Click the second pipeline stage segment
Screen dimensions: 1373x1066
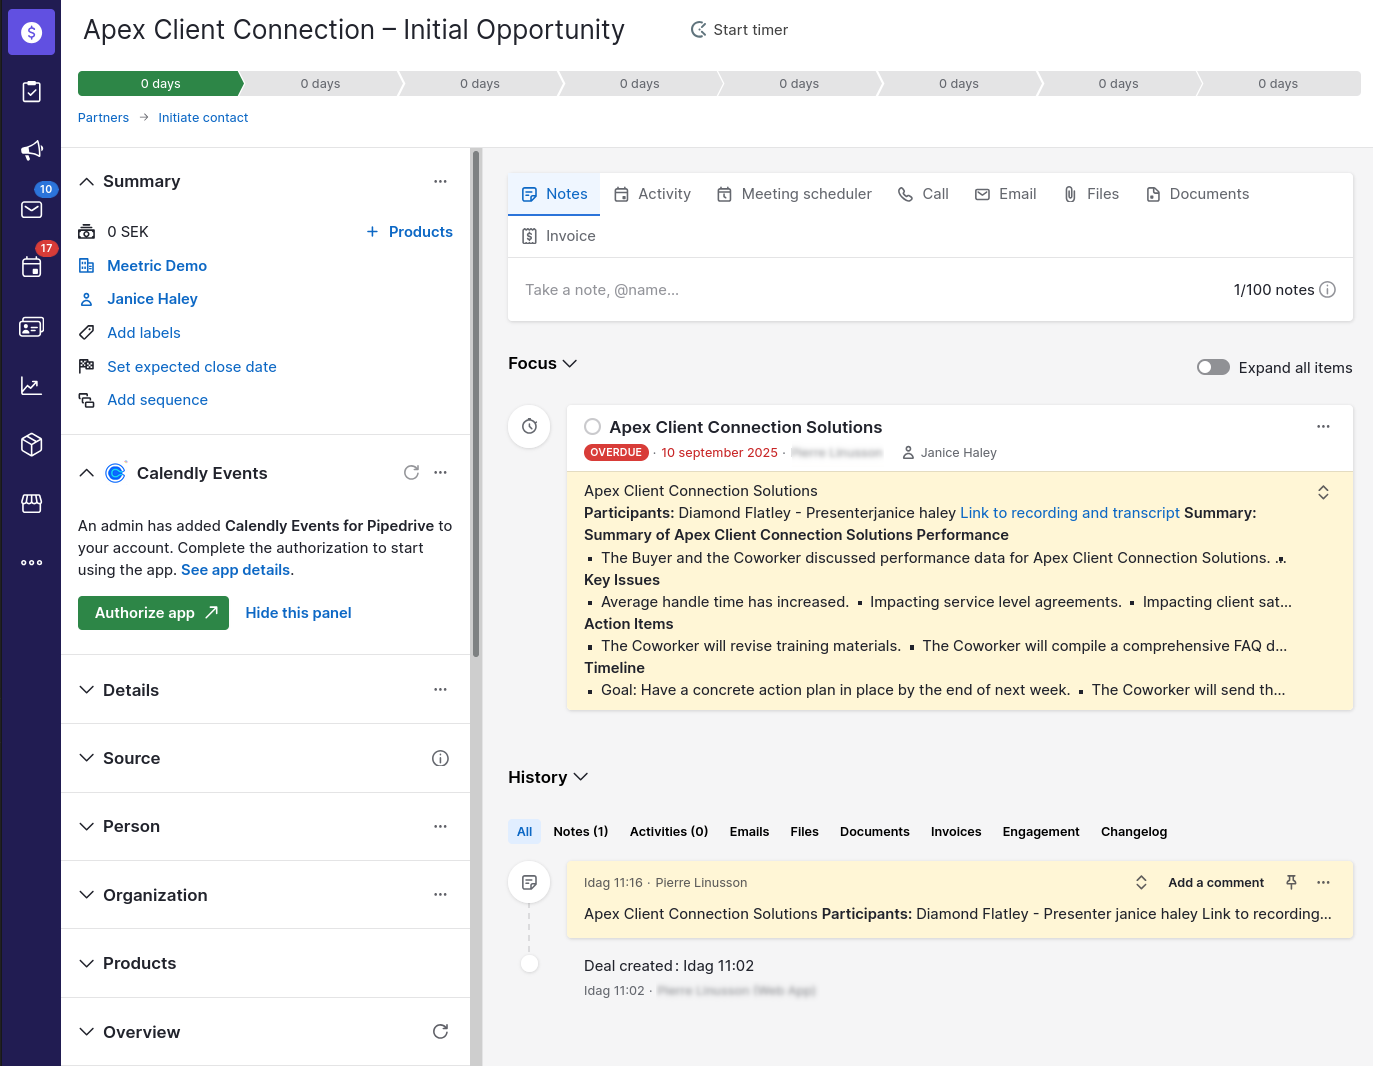[320, 84]
